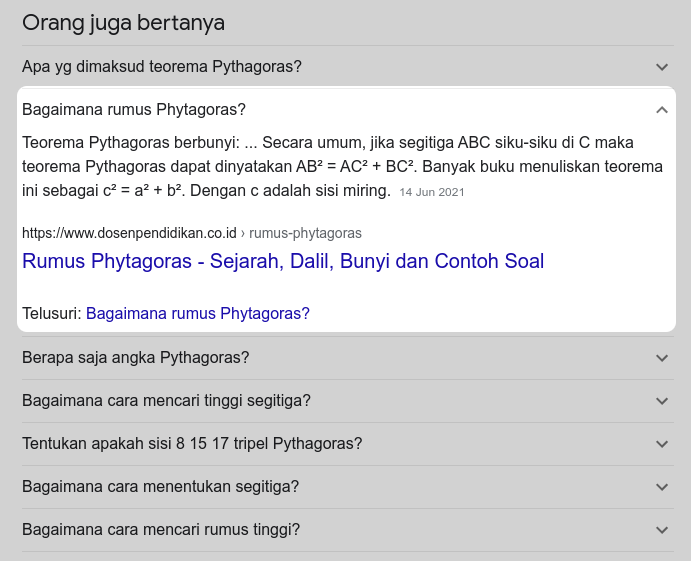Click question text "Berapa saja angka Pythagoras?"

click(136, 358)
